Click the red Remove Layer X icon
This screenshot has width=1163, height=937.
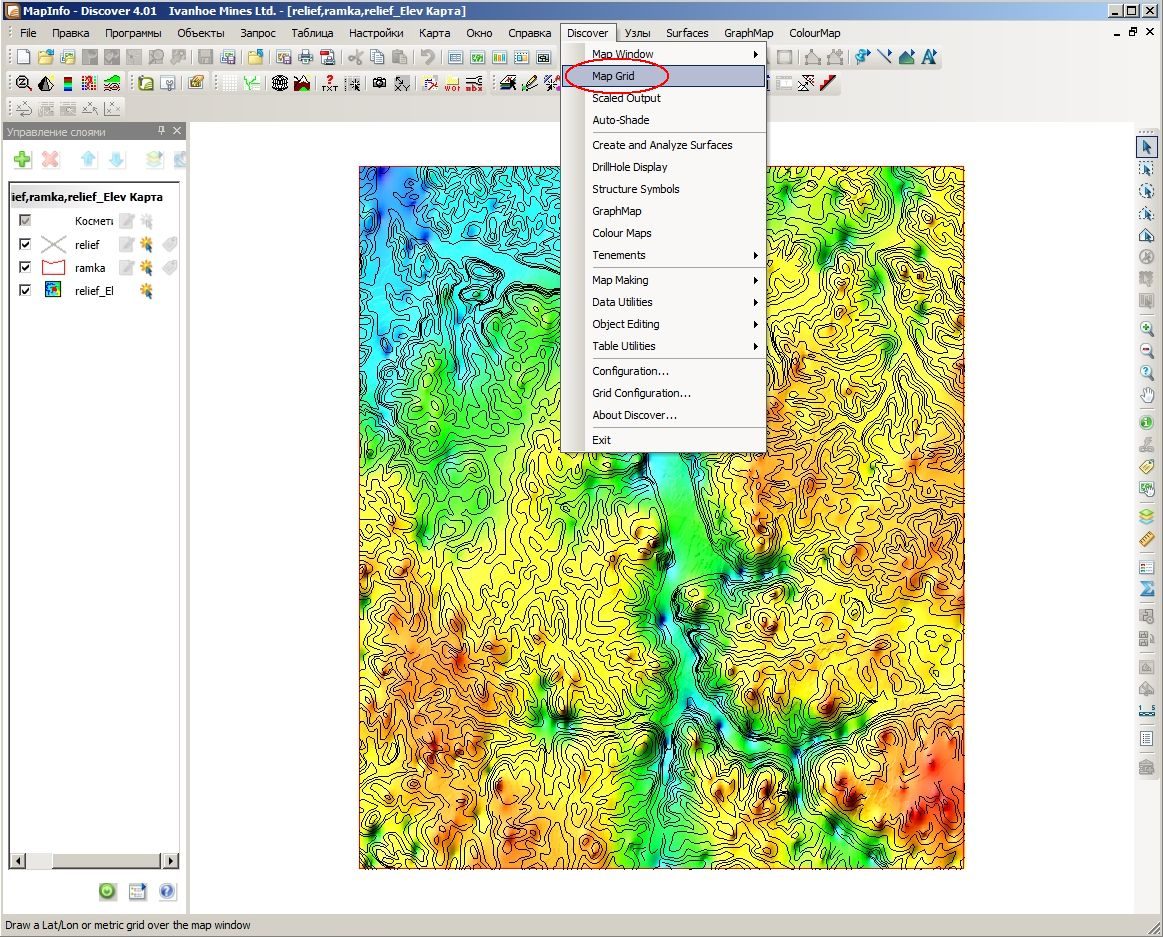[x=50, y=159]
